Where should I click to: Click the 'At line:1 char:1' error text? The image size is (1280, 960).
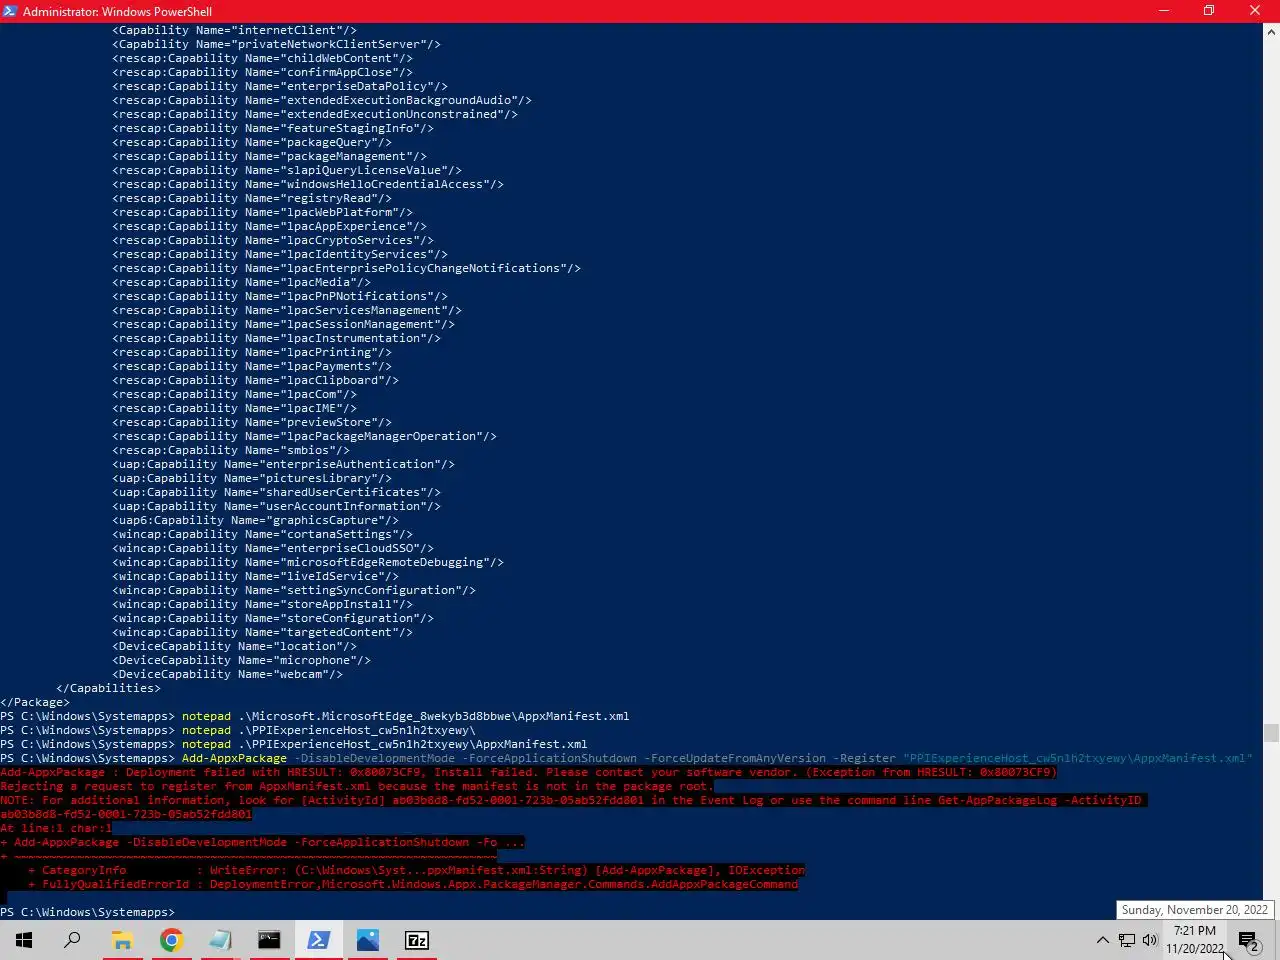click(56, 828)
